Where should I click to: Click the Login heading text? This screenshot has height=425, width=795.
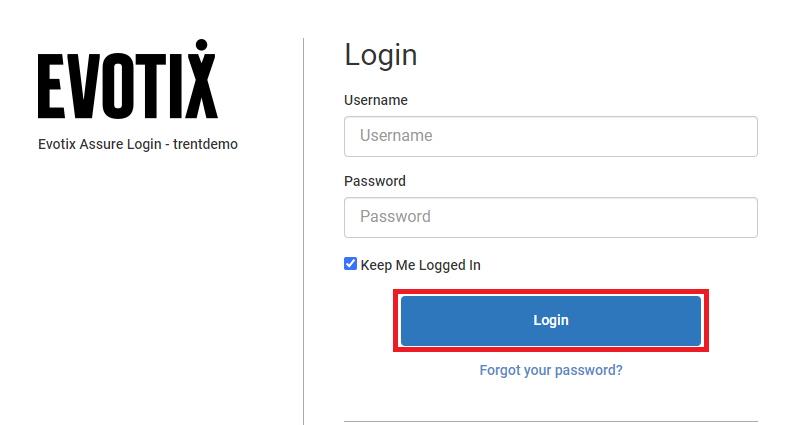tap(380, 55)
